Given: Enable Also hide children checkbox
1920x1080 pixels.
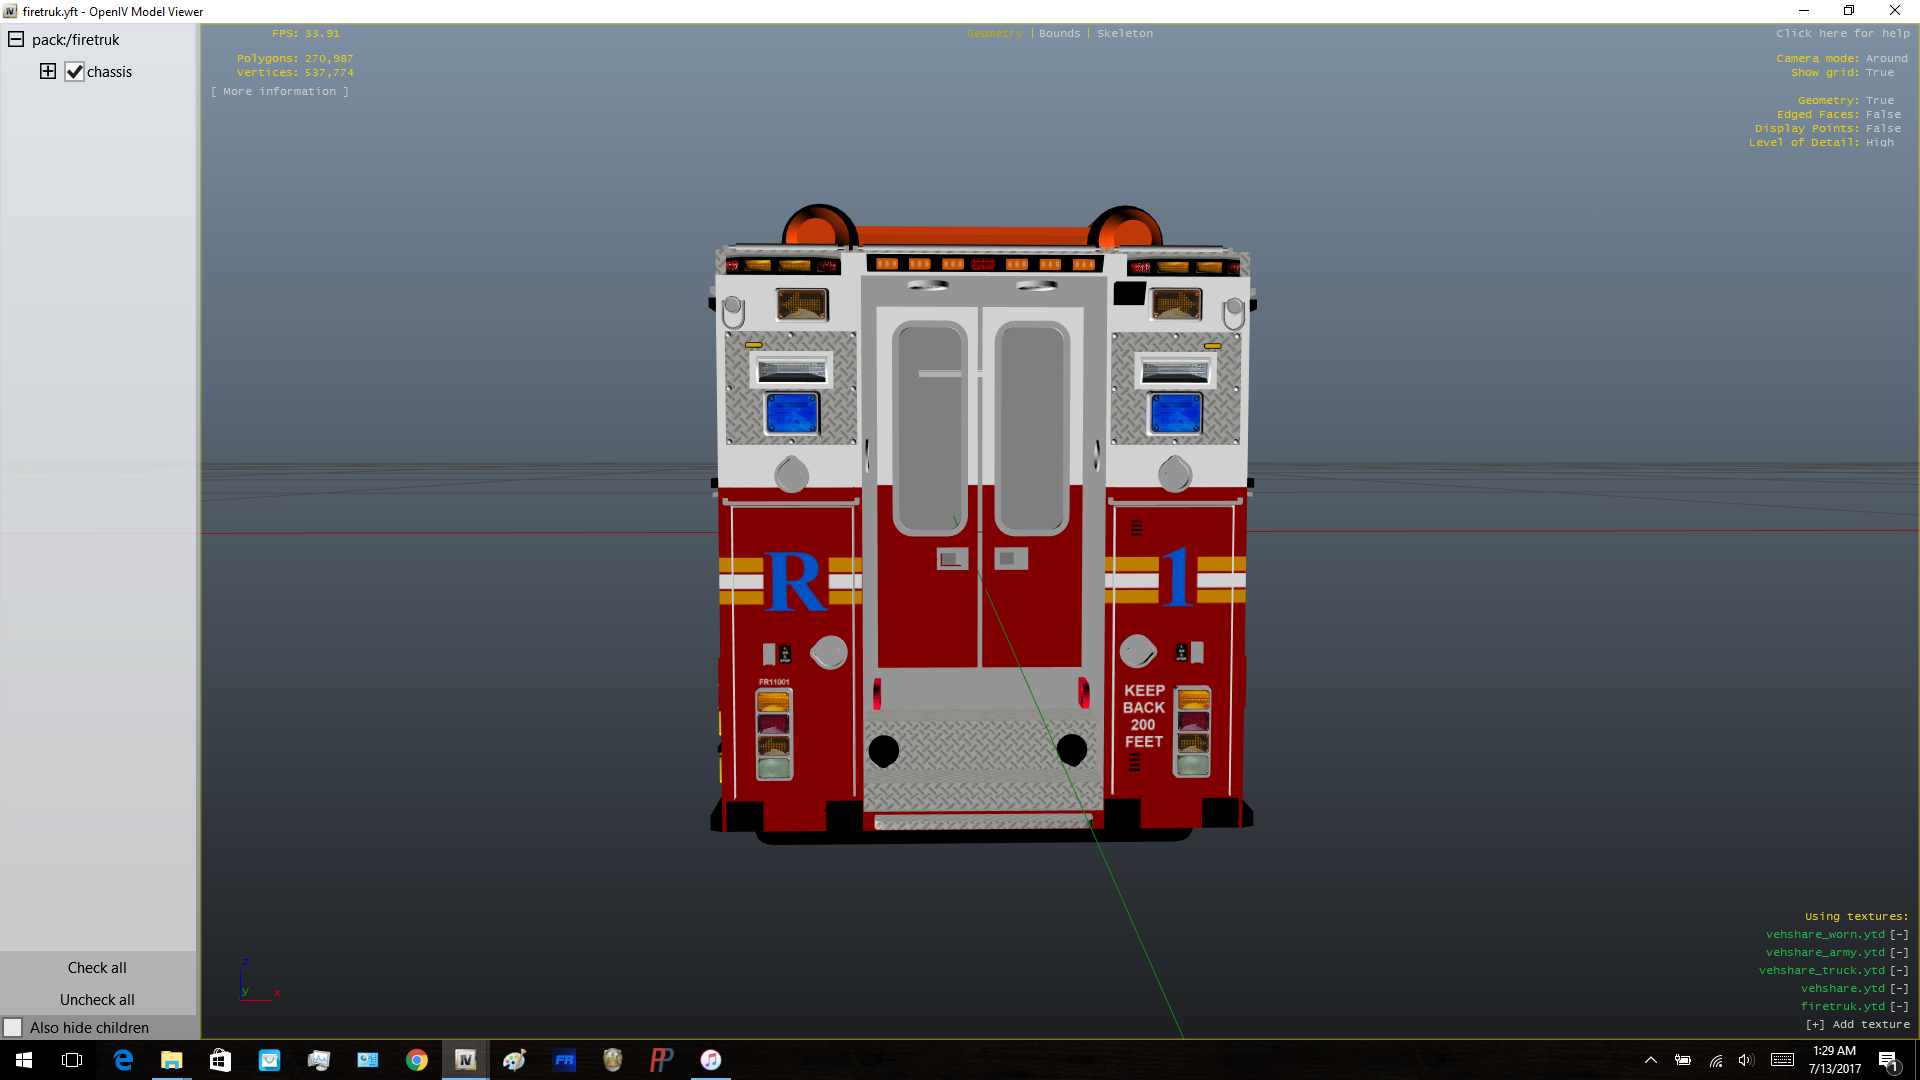Looking at the screenshot, I should [x=13, y=1027].
